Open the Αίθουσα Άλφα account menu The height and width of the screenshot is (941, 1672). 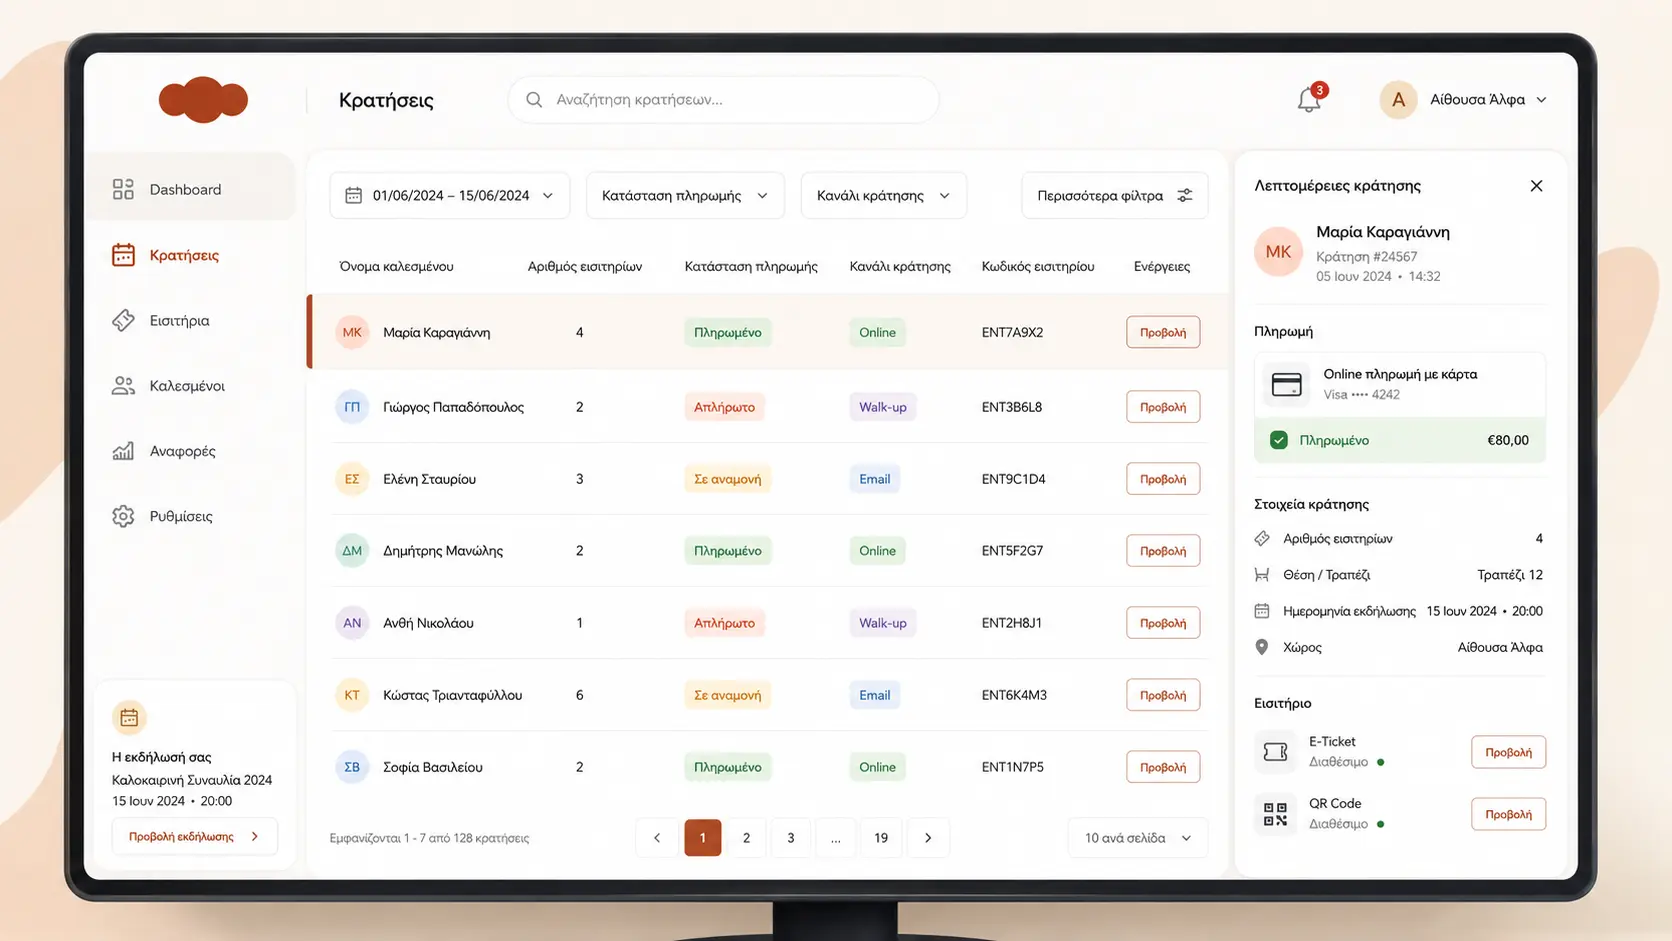tap(1464, 100)
